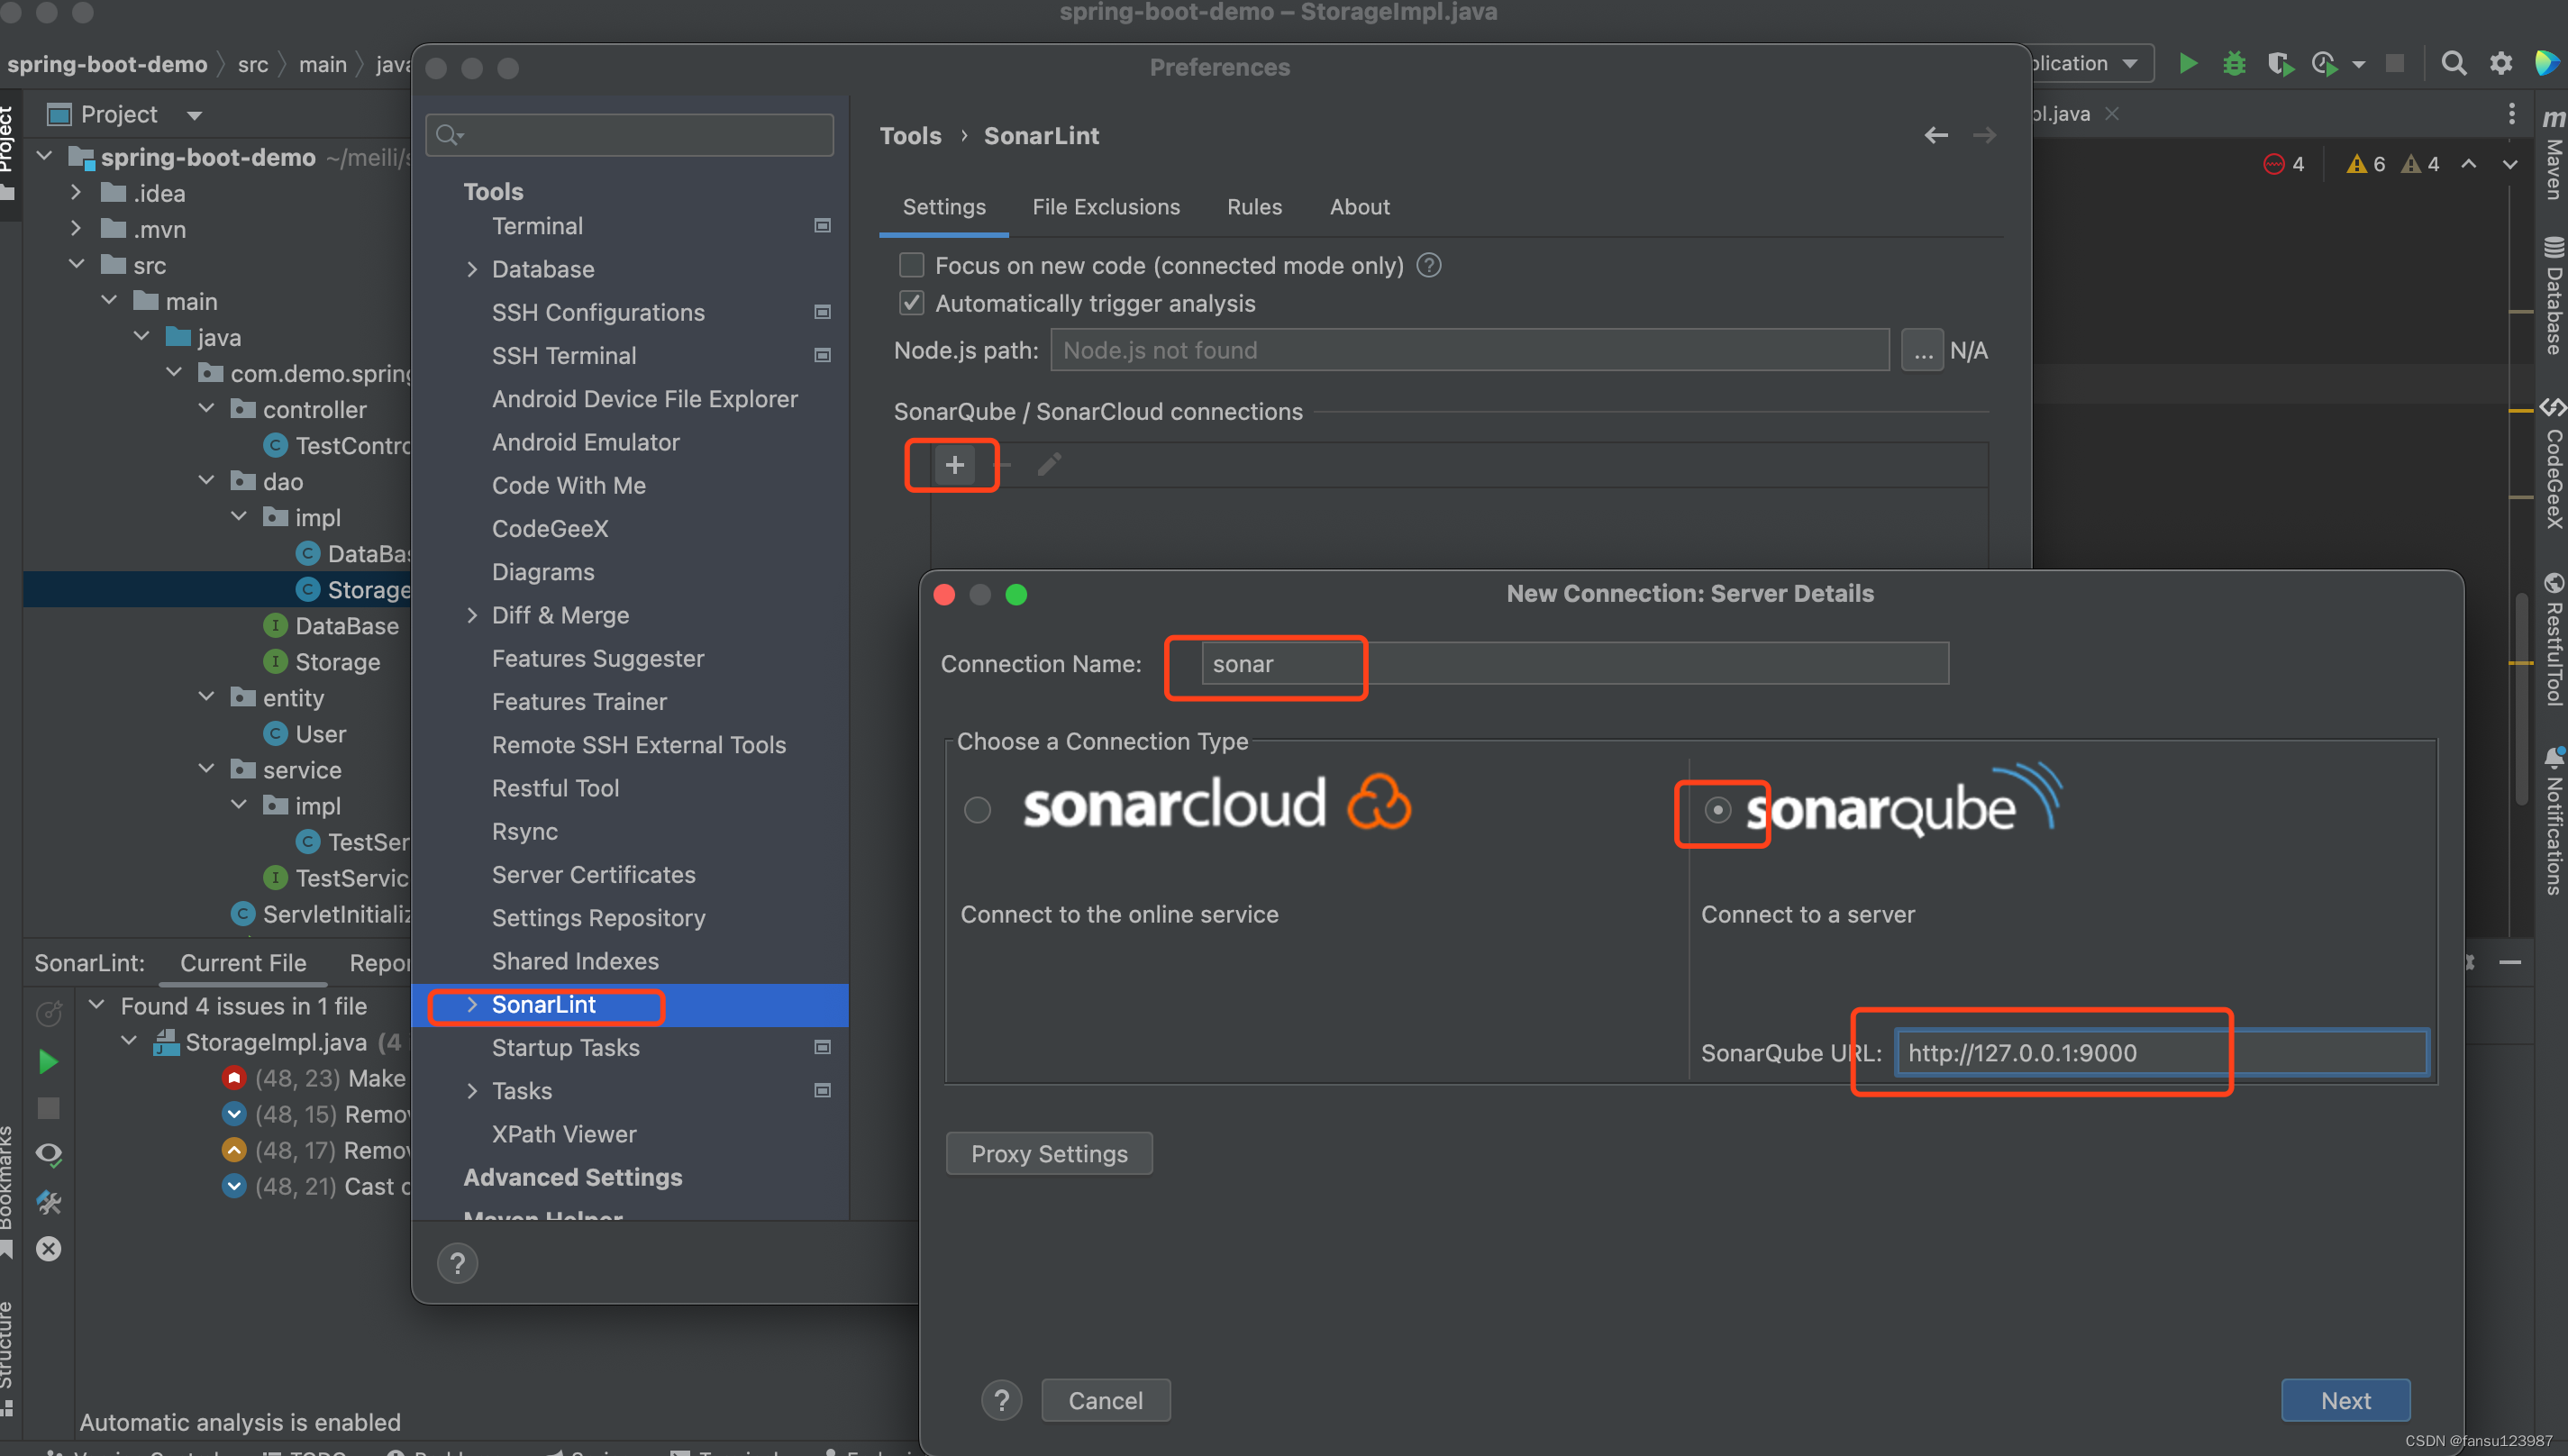2568x1456 pixels.
Task: Click the Node.js path browse ellipsis button
Action: [x=1922, y=350]
